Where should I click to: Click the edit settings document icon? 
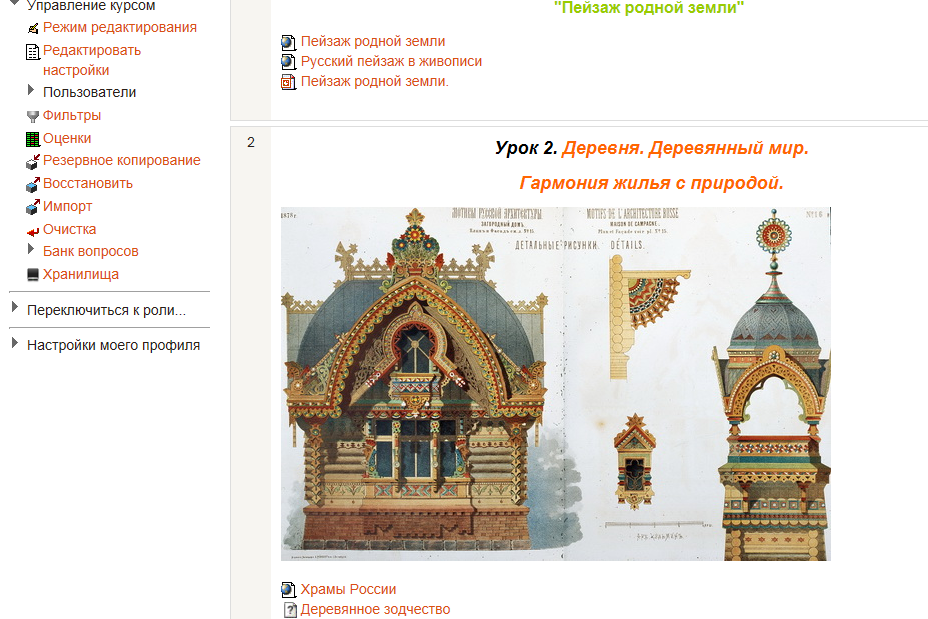[x=33, y=52]
